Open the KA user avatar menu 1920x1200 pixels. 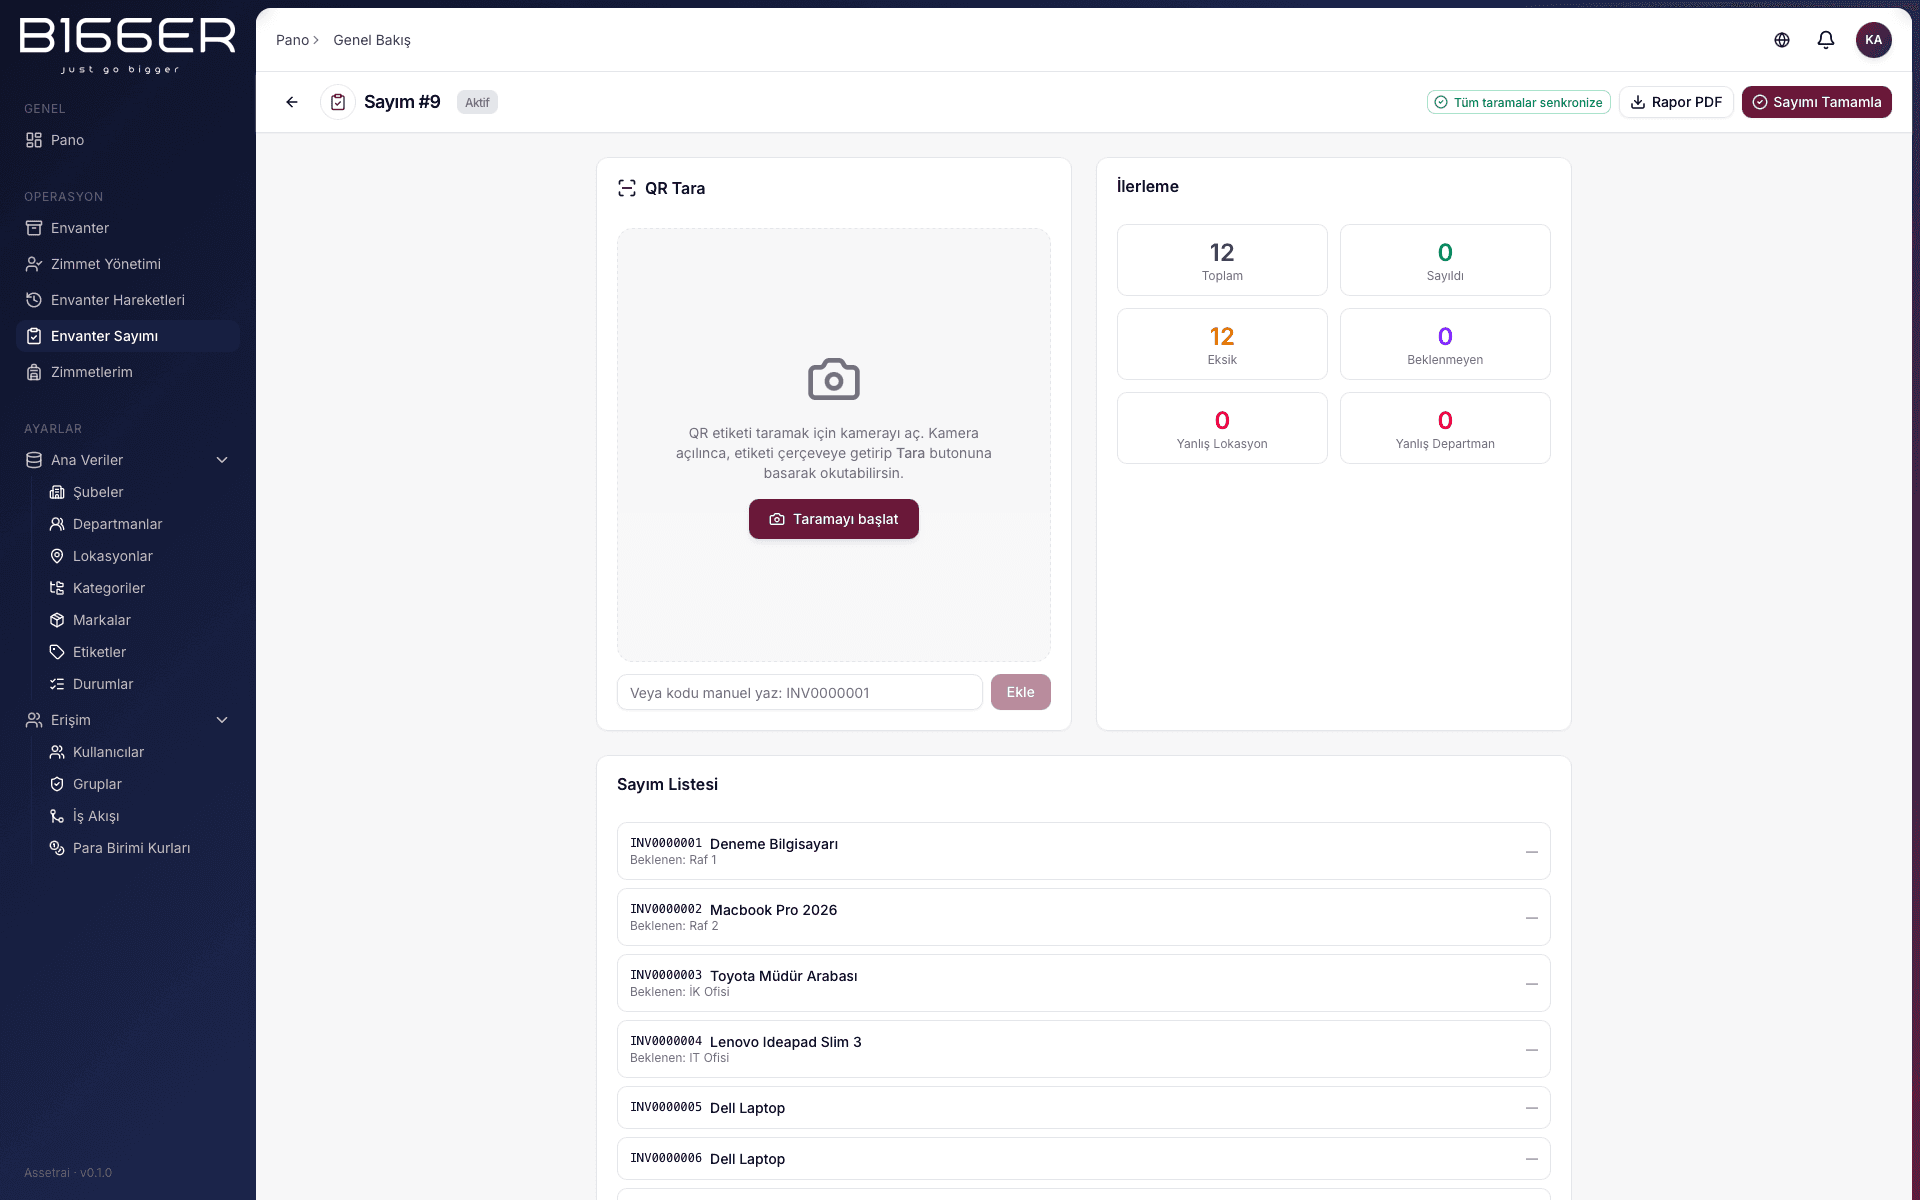(1874, 40)
